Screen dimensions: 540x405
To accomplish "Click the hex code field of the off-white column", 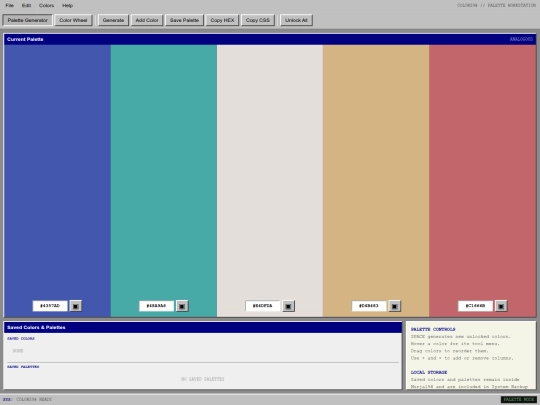I will (x=262, y=306).
